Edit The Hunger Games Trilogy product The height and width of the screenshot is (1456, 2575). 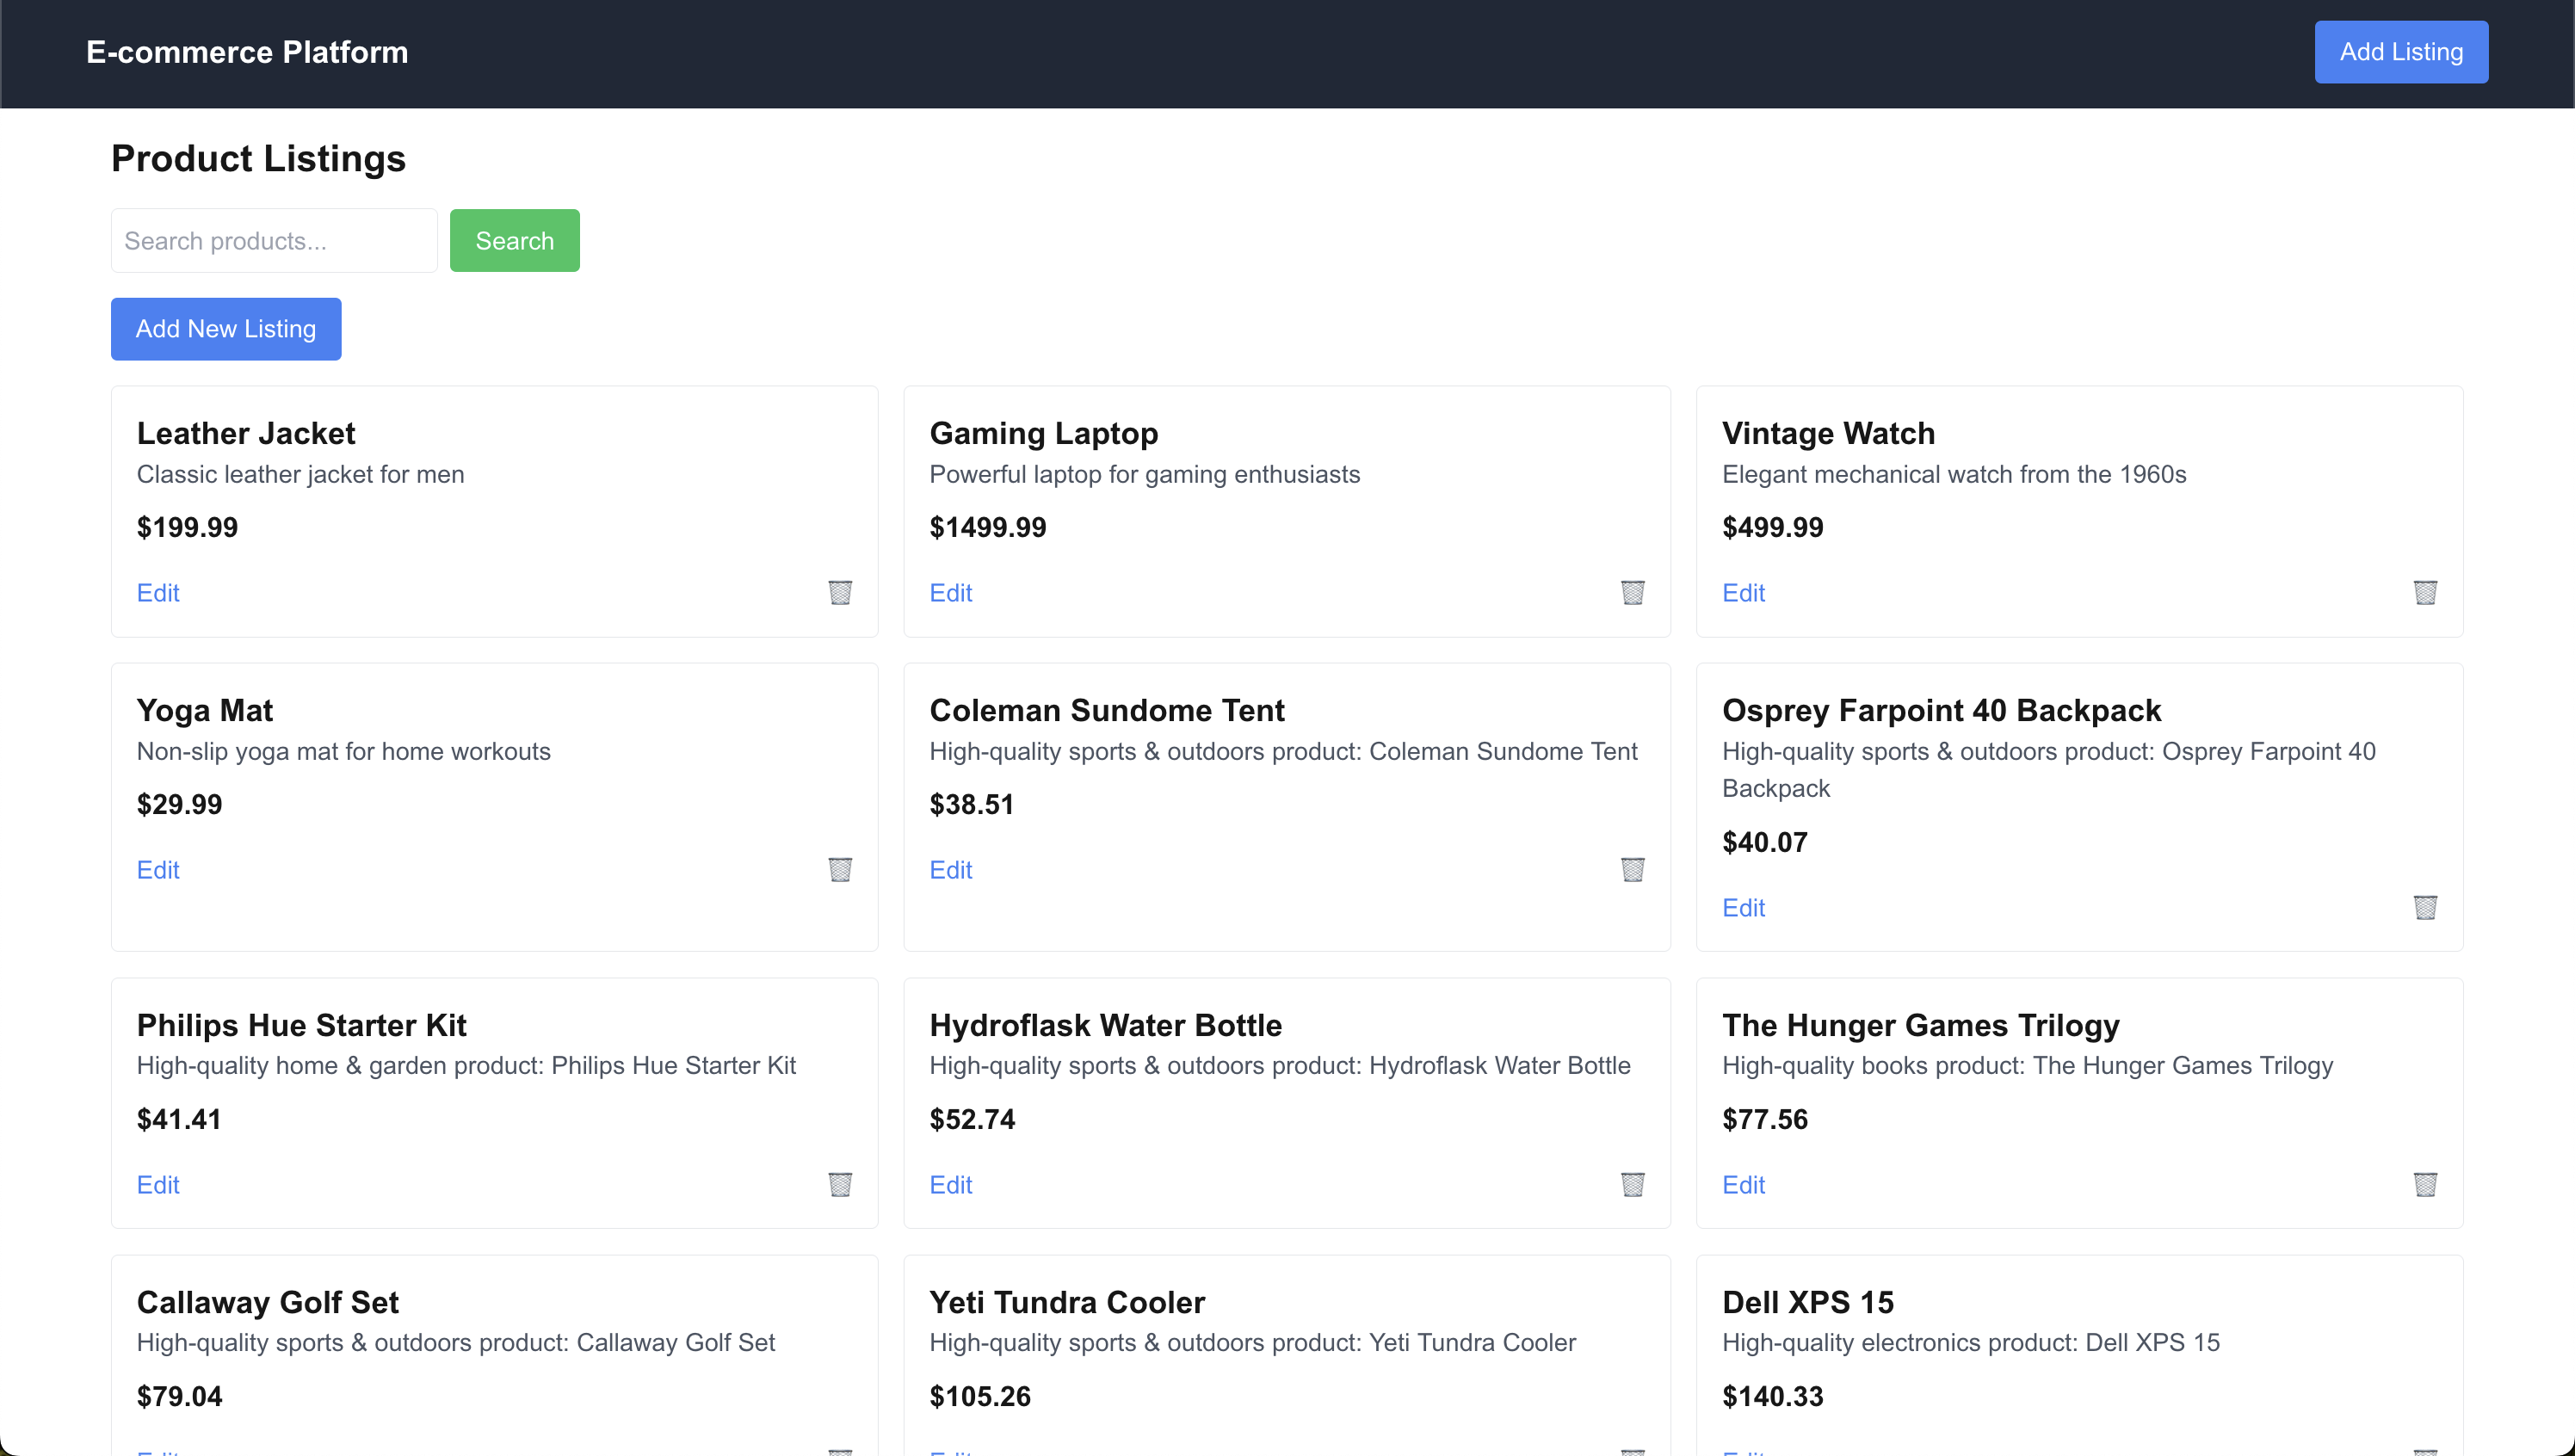pyautogui.click(x=1742, y=1184)
